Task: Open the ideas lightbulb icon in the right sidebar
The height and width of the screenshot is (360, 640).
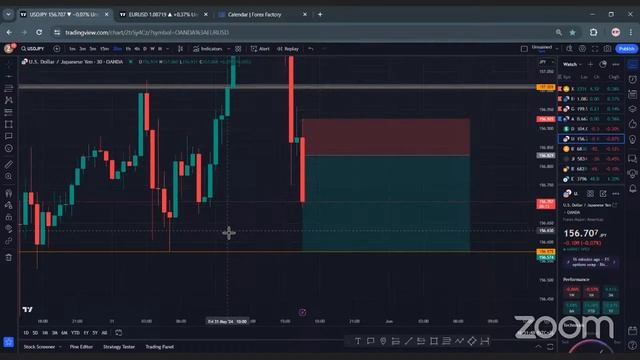Action: coord(633,140)
